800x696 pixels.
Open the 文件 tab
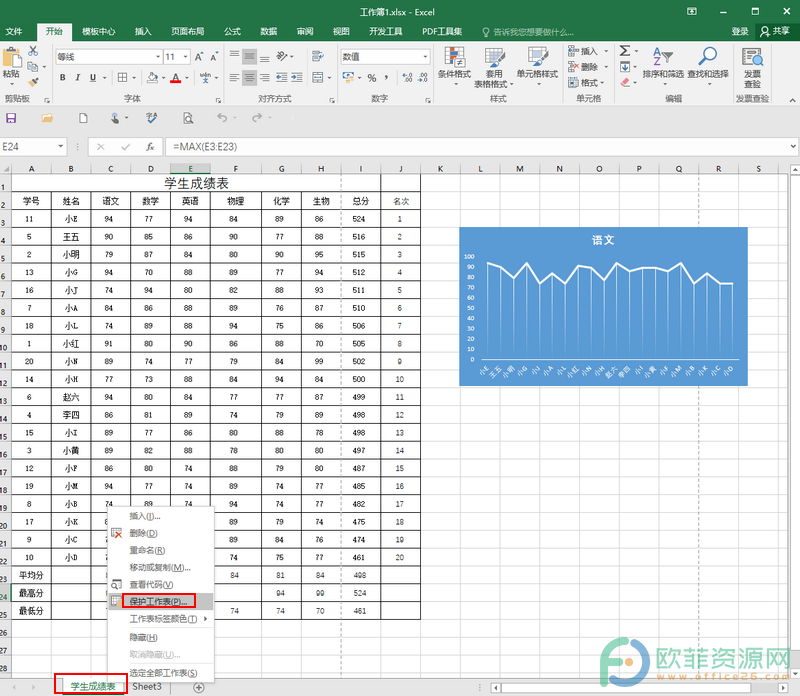coord(14,32)
